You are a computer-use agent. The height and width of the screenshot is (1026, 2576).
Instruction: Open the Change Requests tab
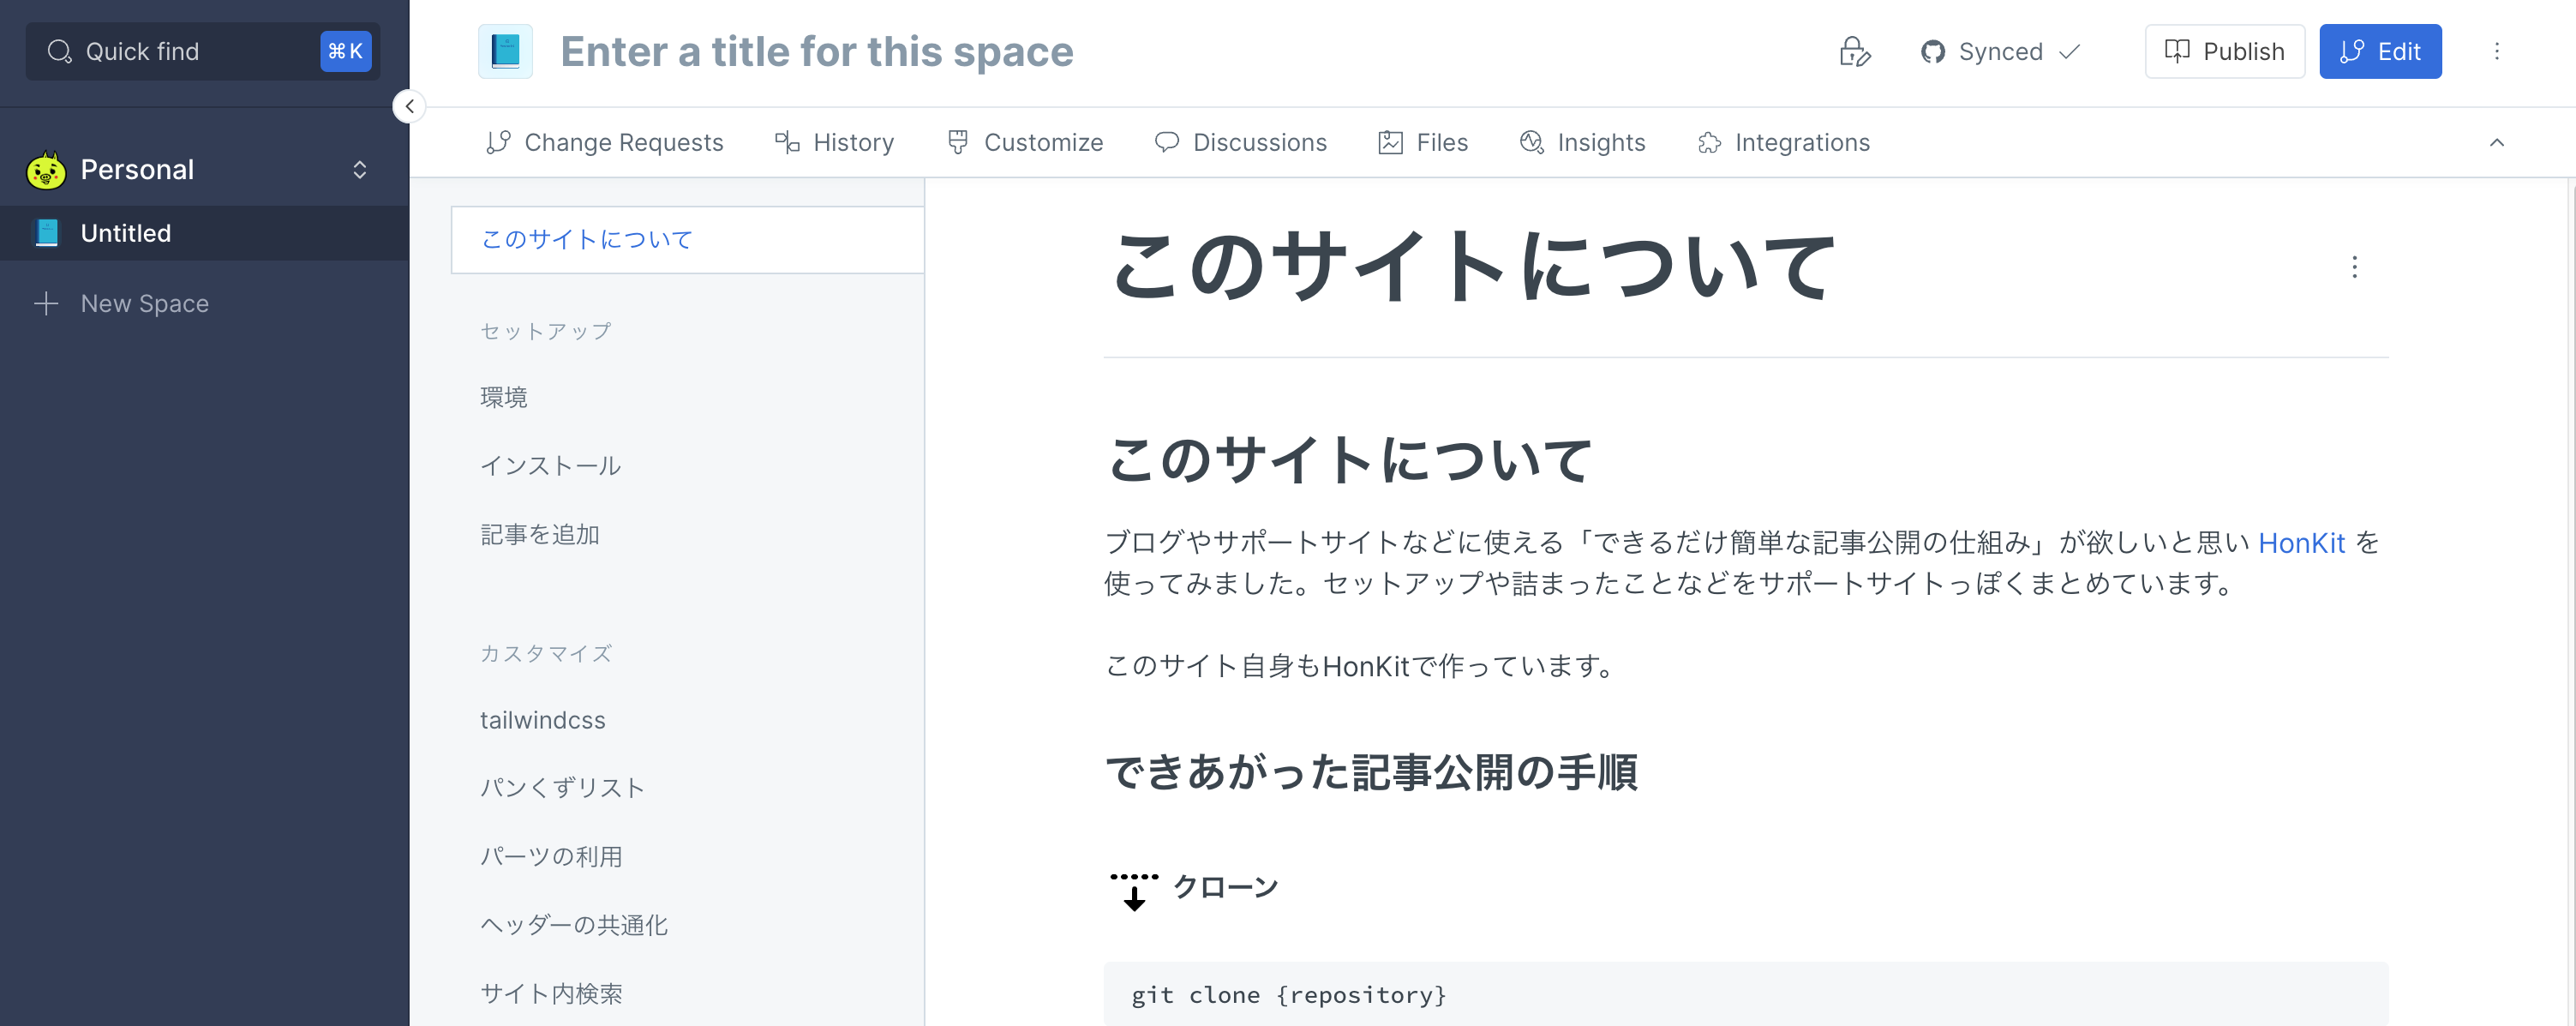[x=604, y=142]
